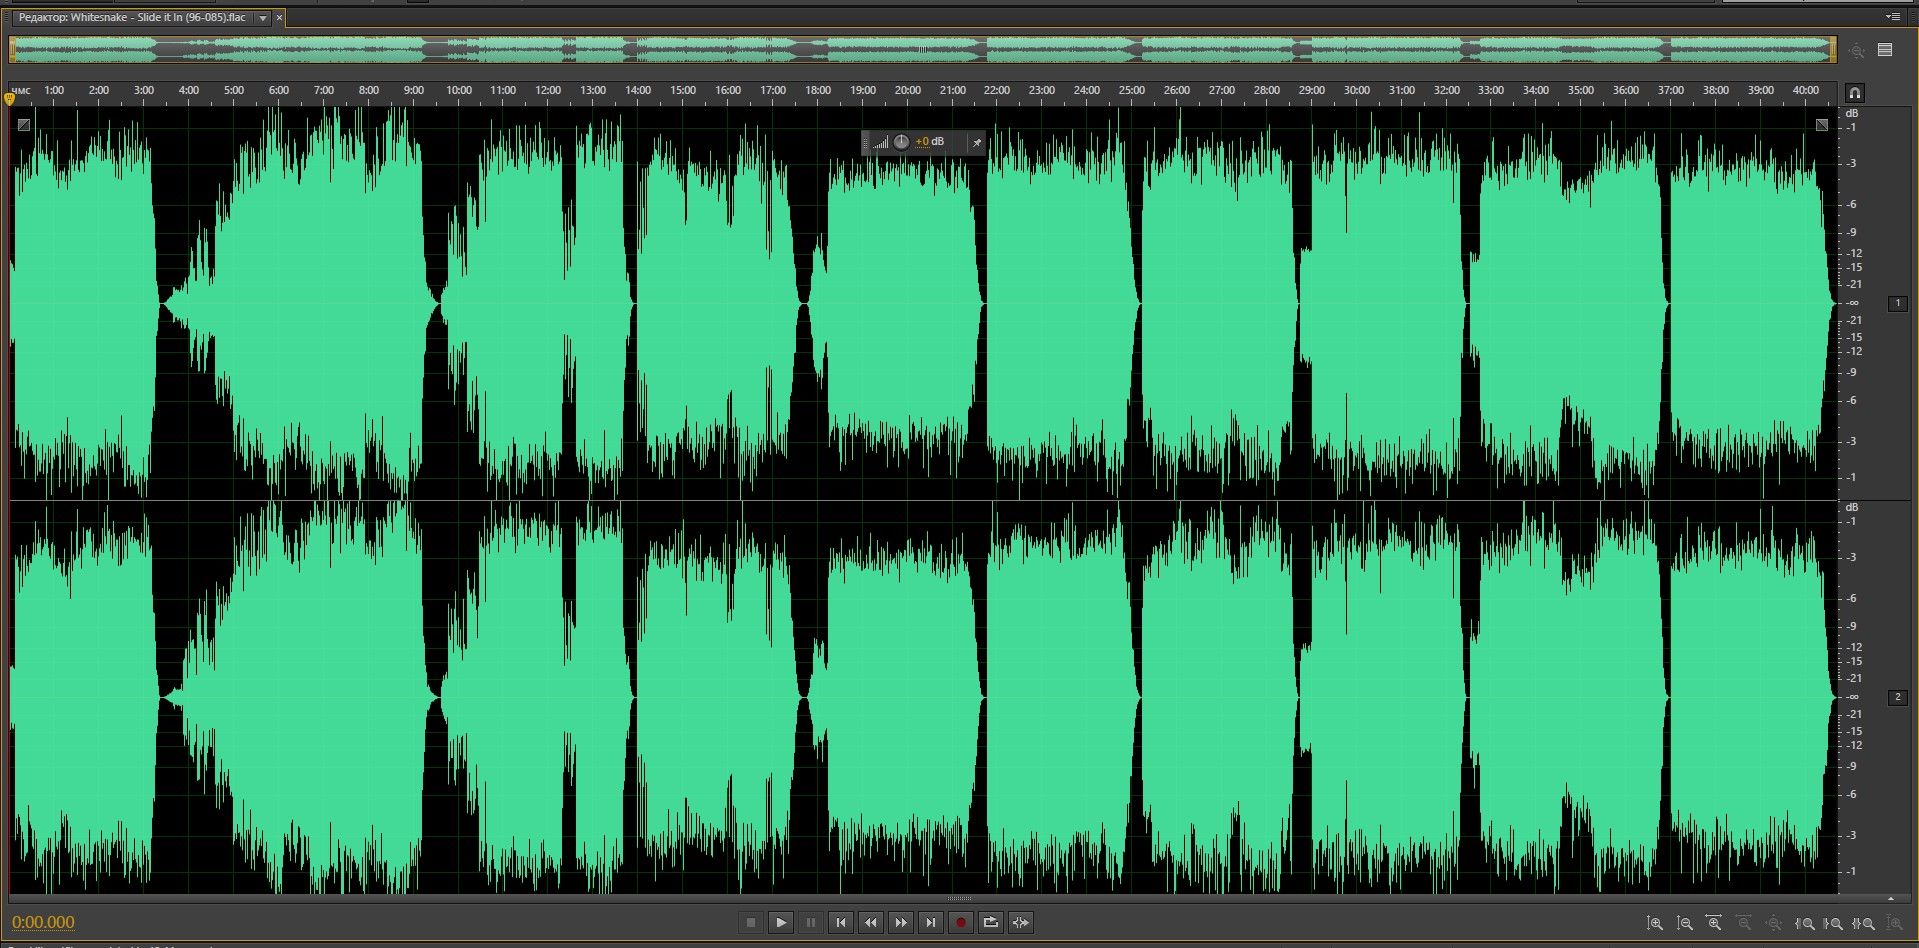
Task: Click the HUD volume knob showing +0 dB
Action: 901,142
